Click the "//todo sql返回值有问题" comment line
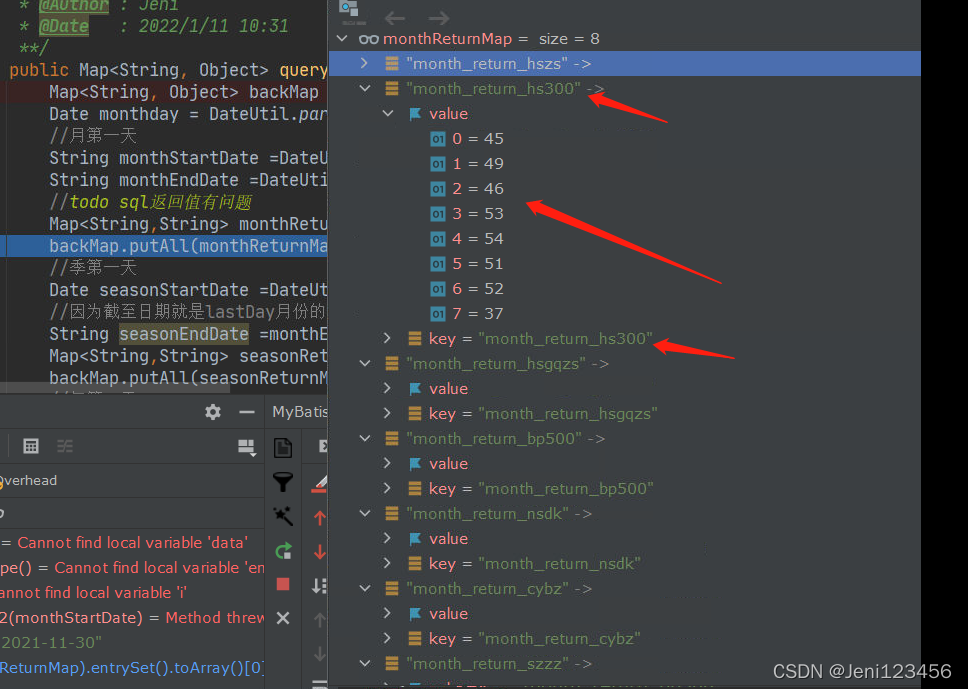 coord(151,202)
